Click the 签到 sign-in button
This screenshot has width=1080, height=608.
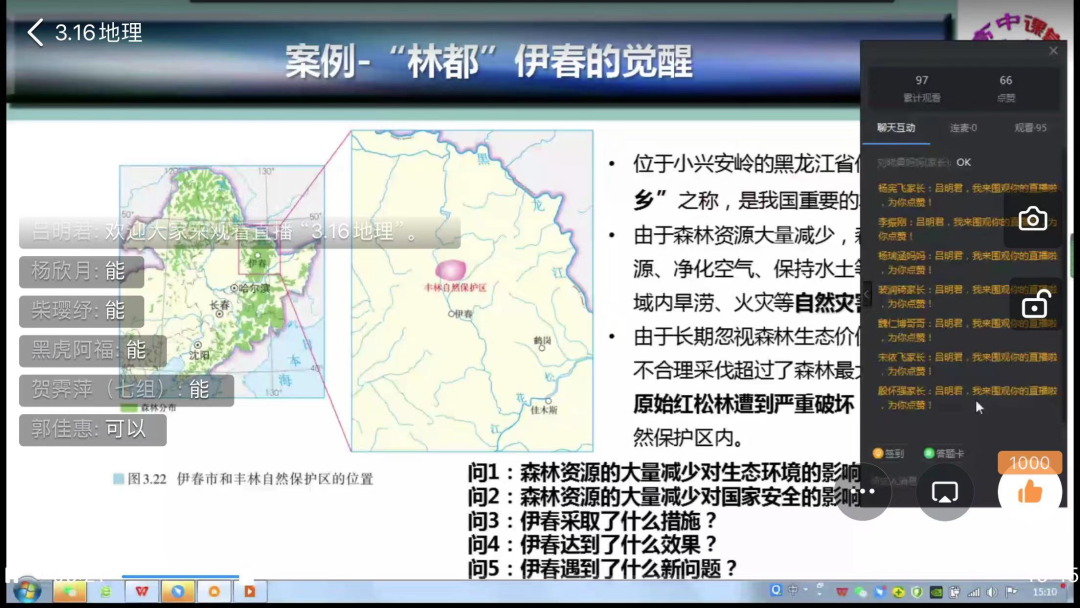(x=888, y=453)
